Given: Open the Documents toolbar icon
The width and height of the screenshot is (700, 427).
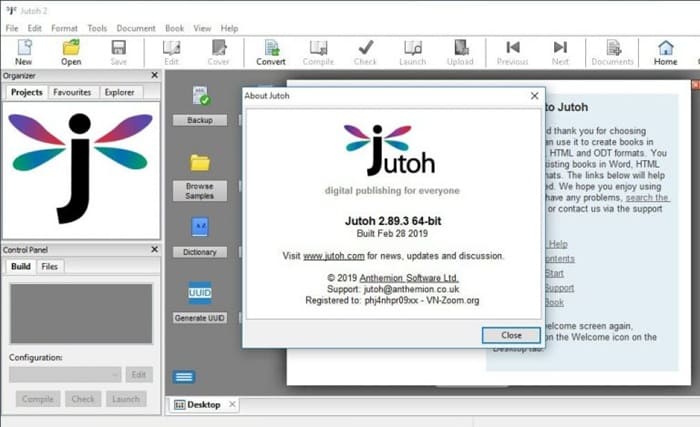Looking at the screenshot, I should [613, 48].
